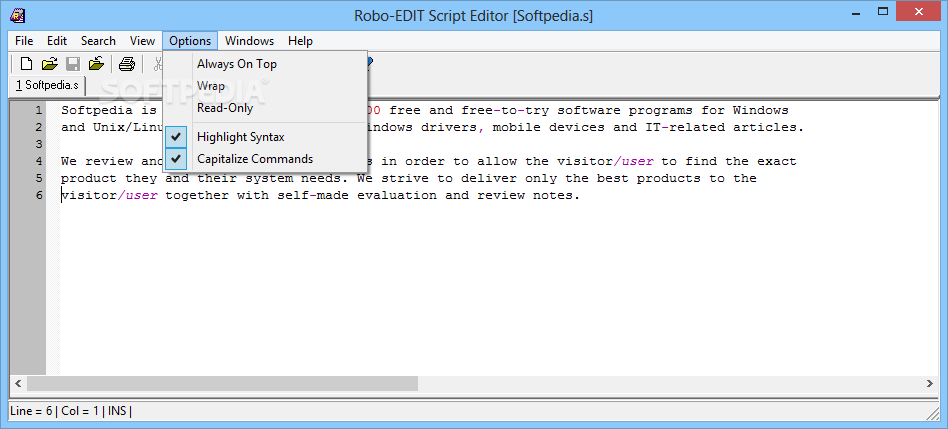
Task: Click line number 3 in the gutter
Action: click(39, 144)
